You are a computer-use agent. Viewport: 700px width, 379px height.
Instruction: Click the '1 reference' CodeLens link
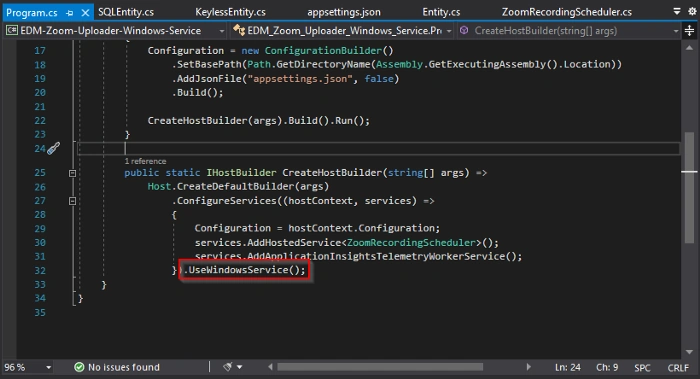click(145, 161)
